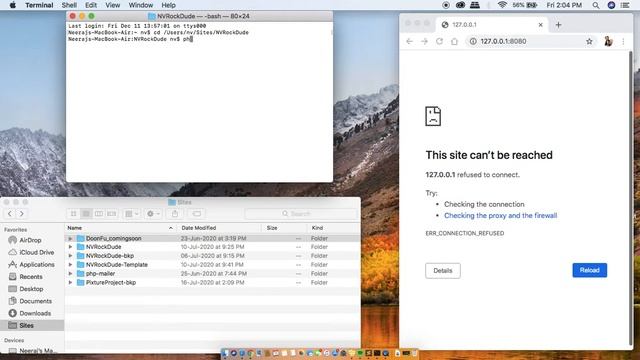Image resolution: width=640 pixels, height=360 pixels.
Task: Open Checking the proxy and the firewall link
Action: pyautogui.click(x=500, y=216)
